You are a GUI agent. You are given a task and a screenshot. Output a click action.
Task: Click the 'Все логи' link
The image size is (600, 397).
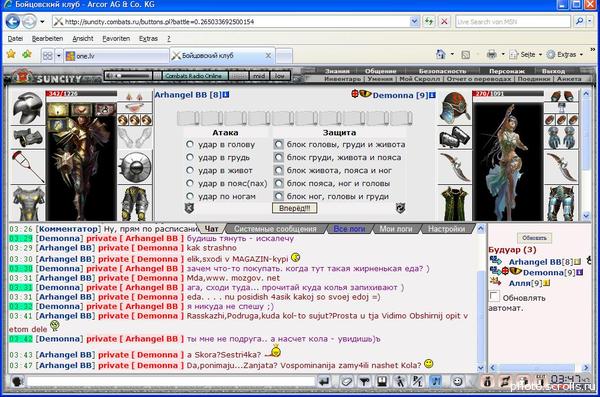click(349, 229)
